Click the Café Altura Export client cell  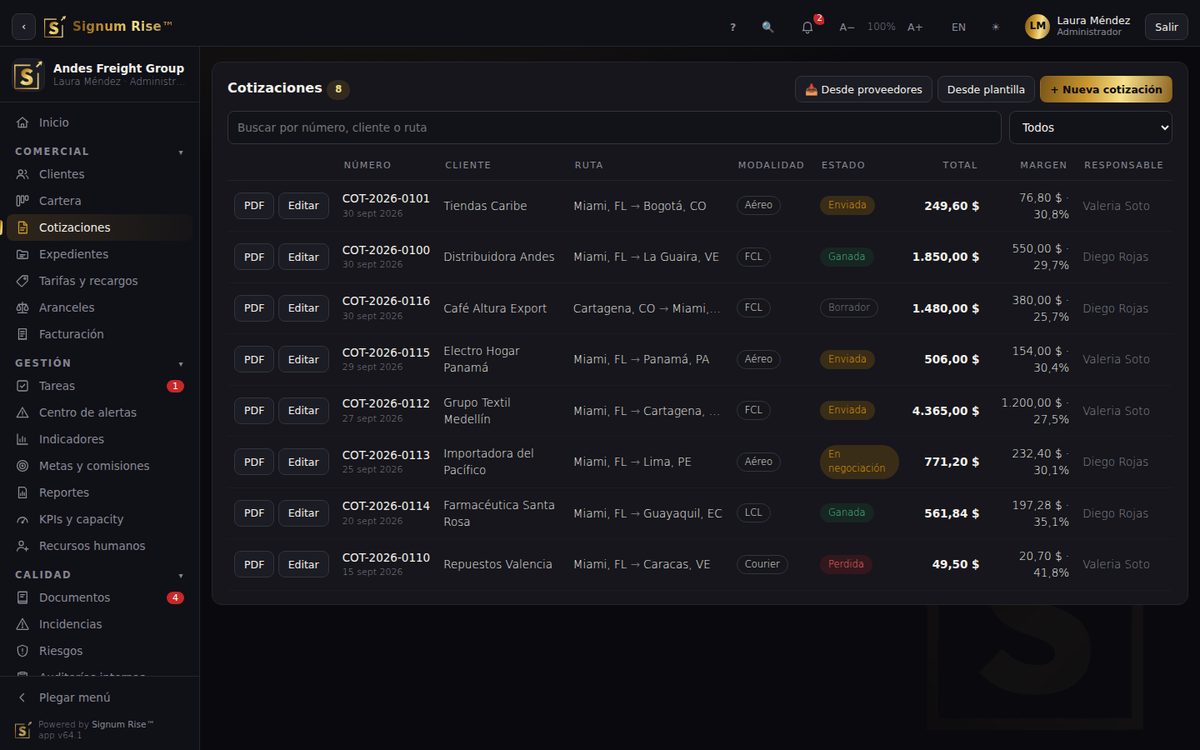(495, 308)
